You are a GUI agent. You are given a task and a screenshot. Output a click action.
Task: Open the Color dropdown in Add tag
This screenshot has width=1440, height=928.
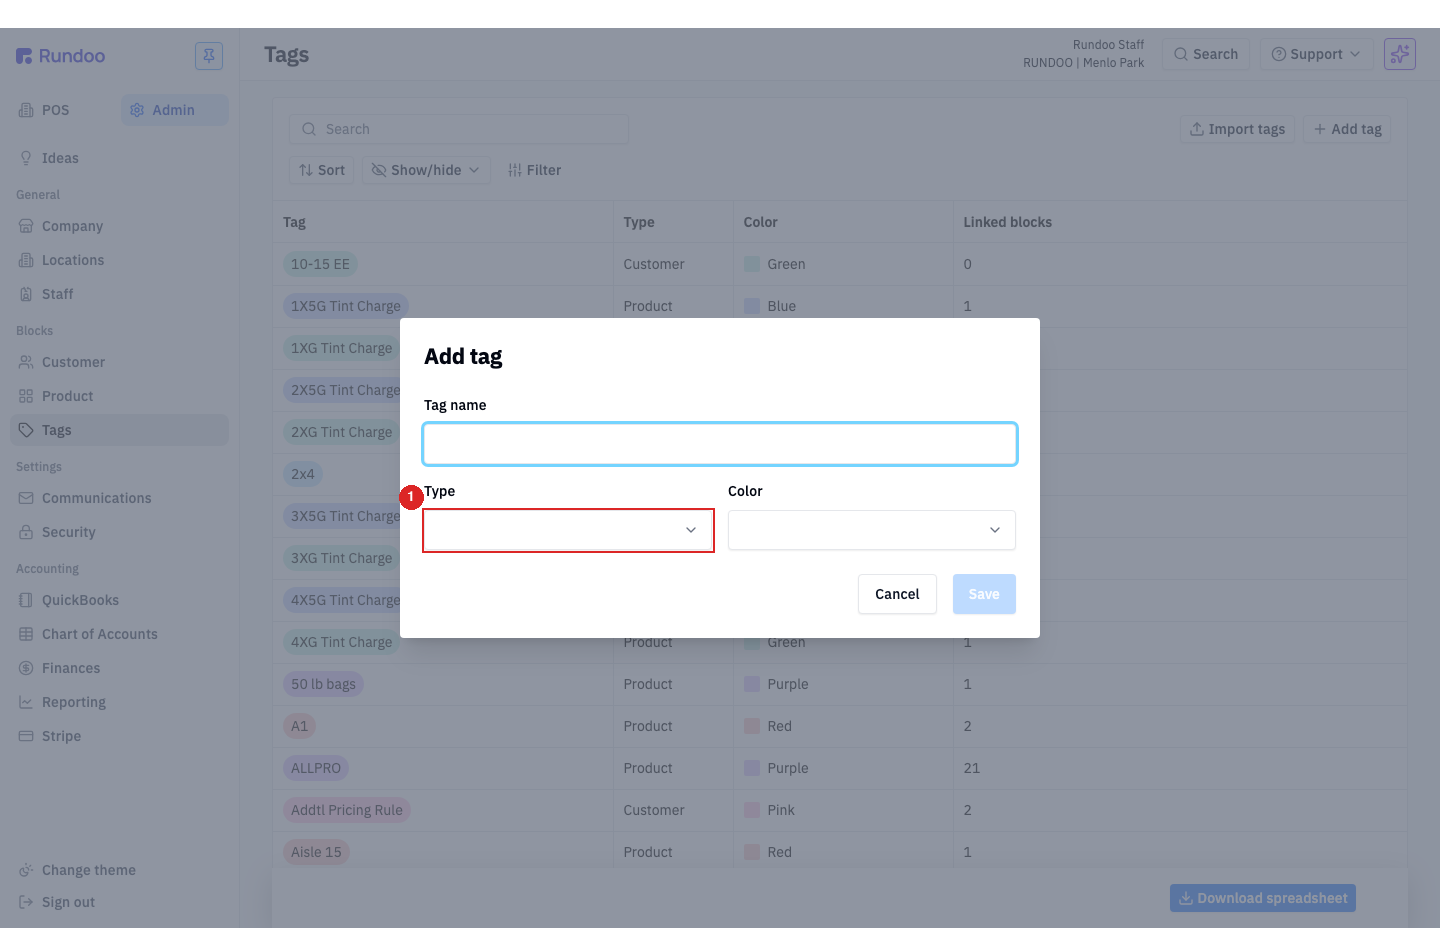[872, 530]
